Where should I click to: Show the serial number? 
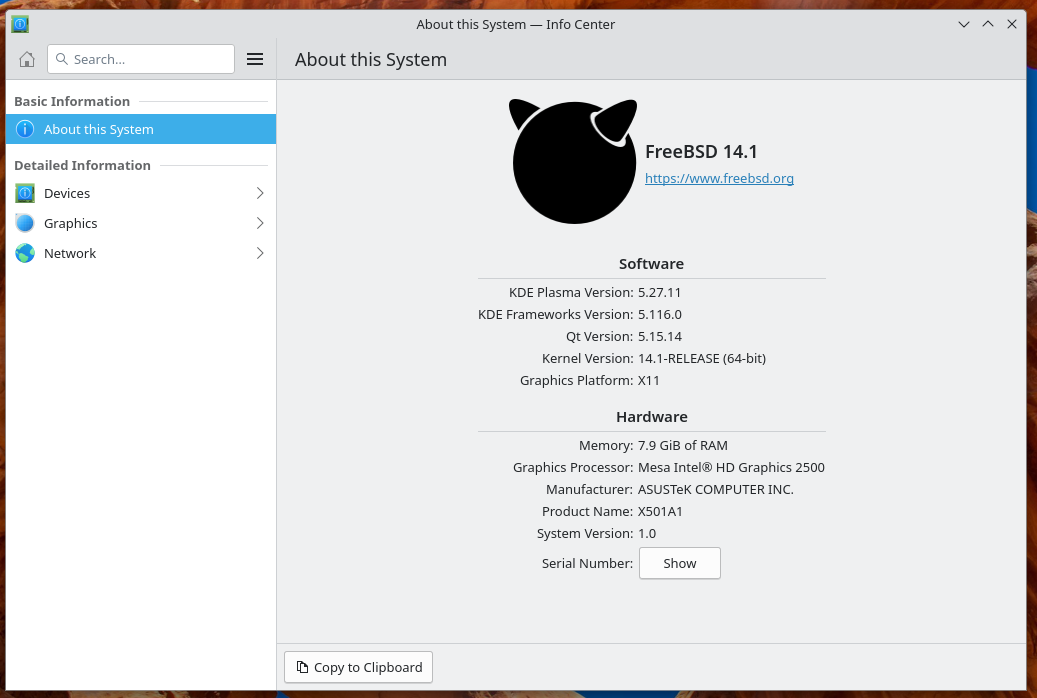pyautogui.click(x=679, y=563)
